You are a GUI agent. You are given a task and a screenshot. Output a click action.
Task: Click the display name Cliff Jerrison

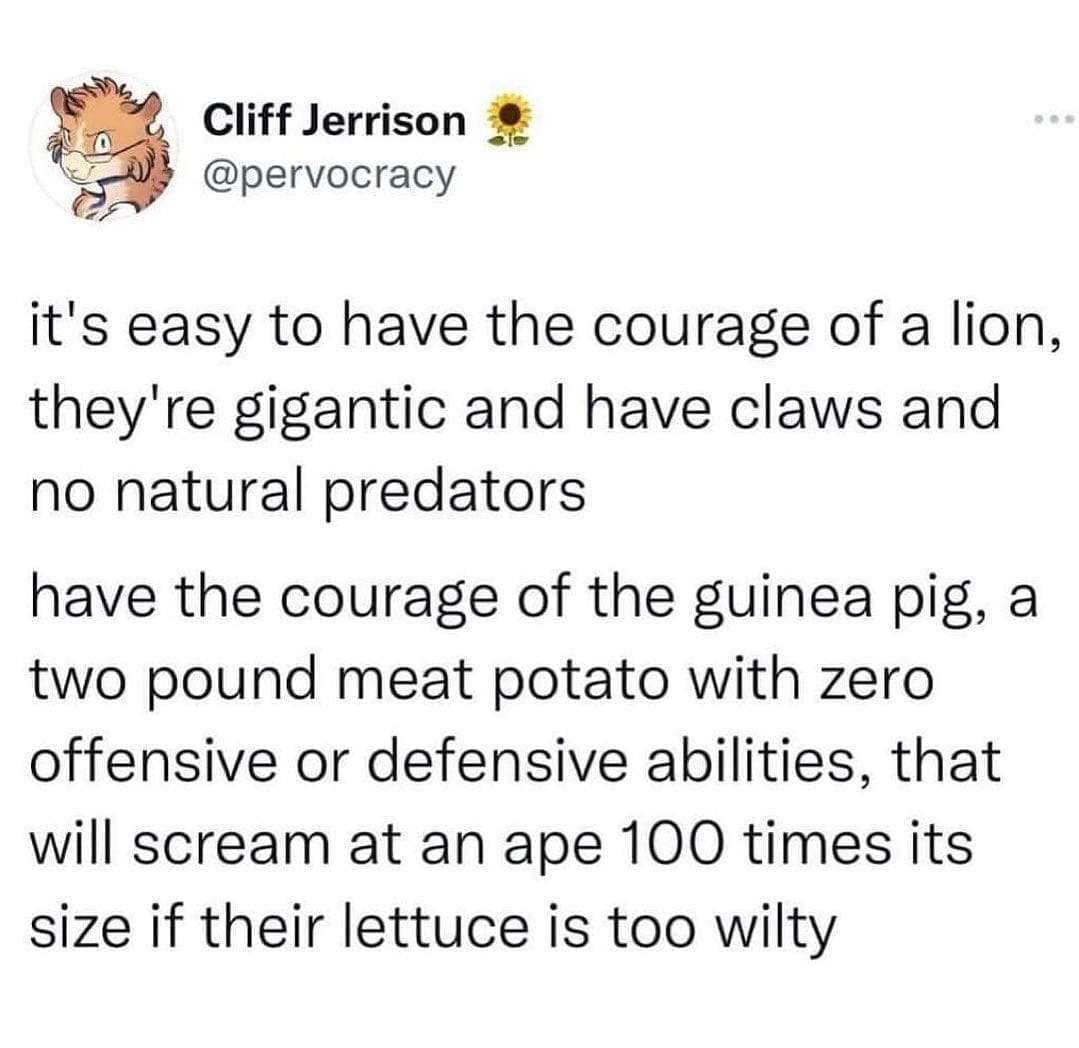pyautogui.click(x=335, y=122)
